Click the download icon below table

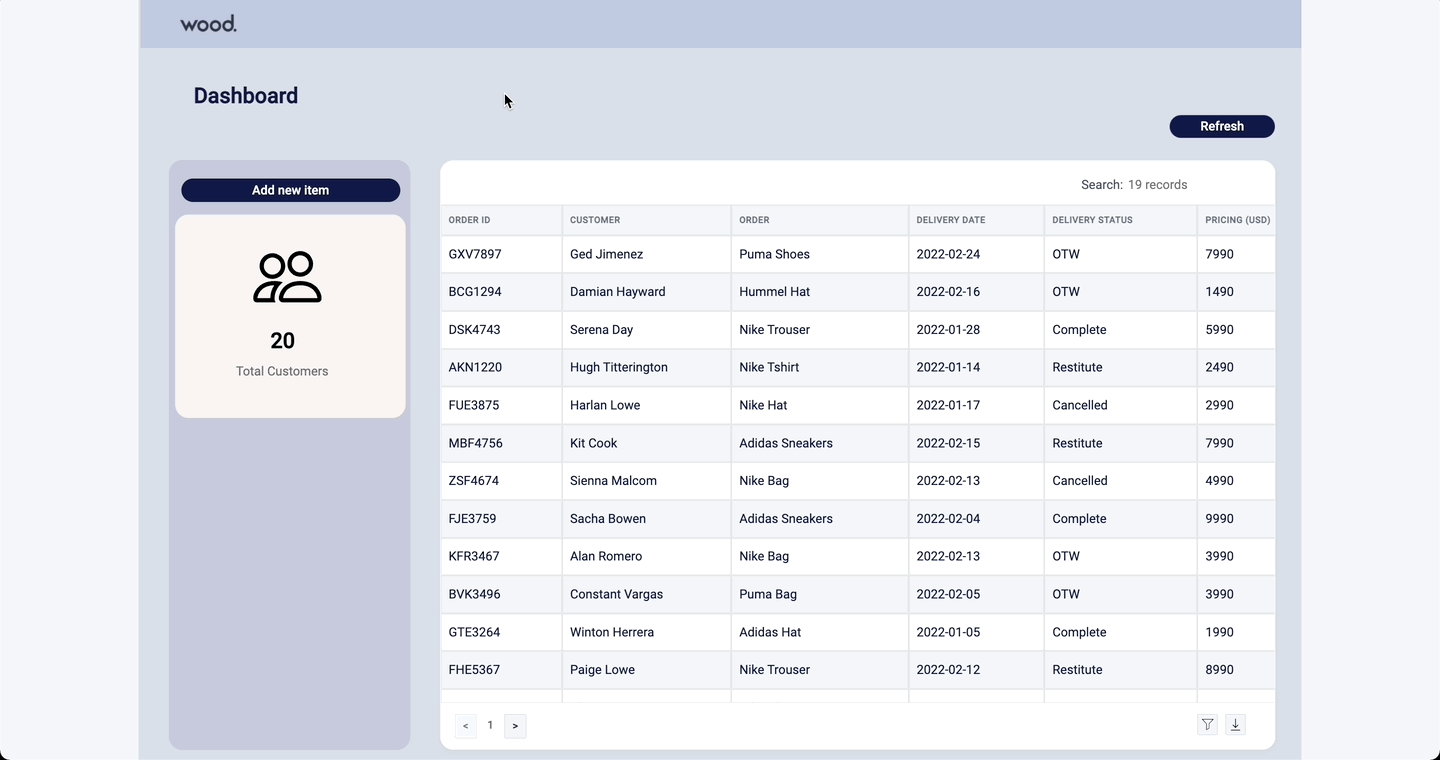[x=1235, y=725]
